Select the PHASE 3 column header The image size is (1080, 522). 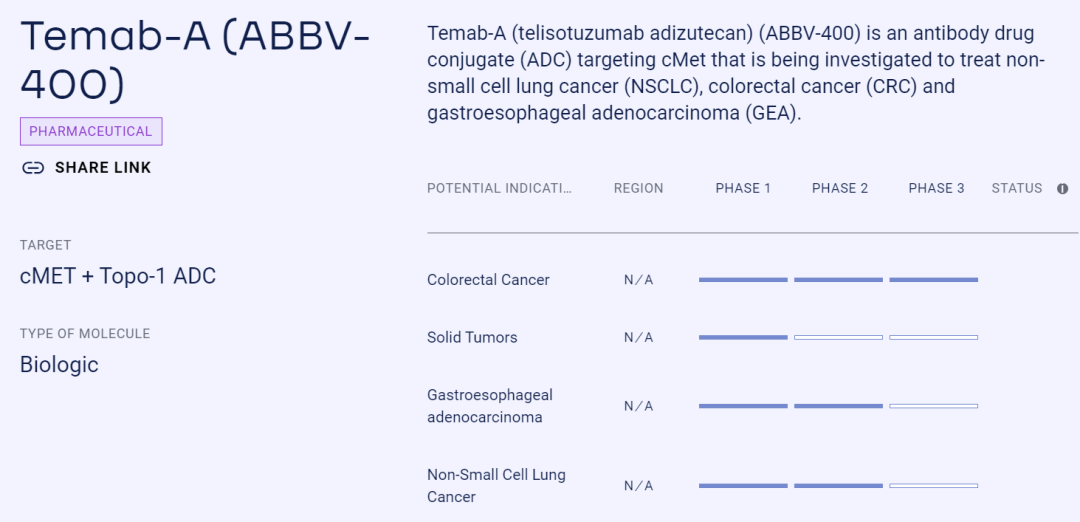936,189
